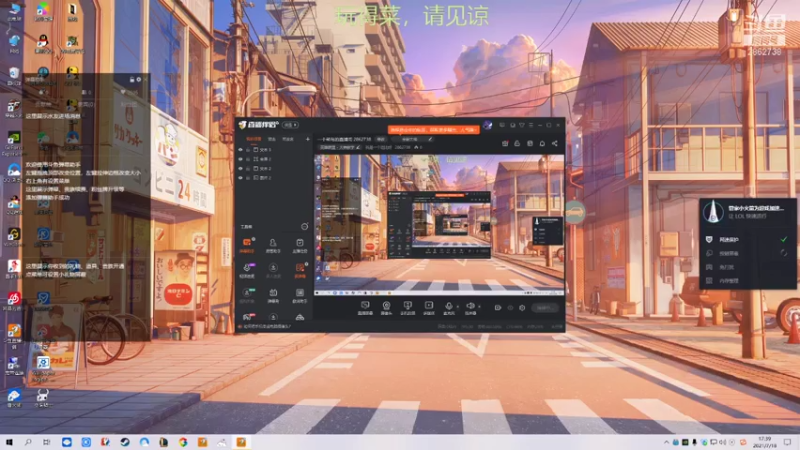Toggle lock on 文本 2 source

click(x=248, y=168)
